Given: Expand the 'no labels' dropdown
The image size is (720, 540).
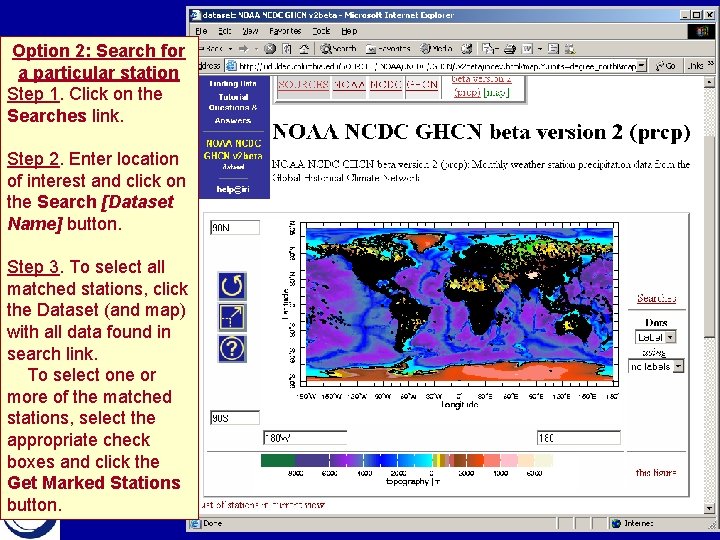Looking at the screenshot, I should pyautogui.click(x=678, y=366).
